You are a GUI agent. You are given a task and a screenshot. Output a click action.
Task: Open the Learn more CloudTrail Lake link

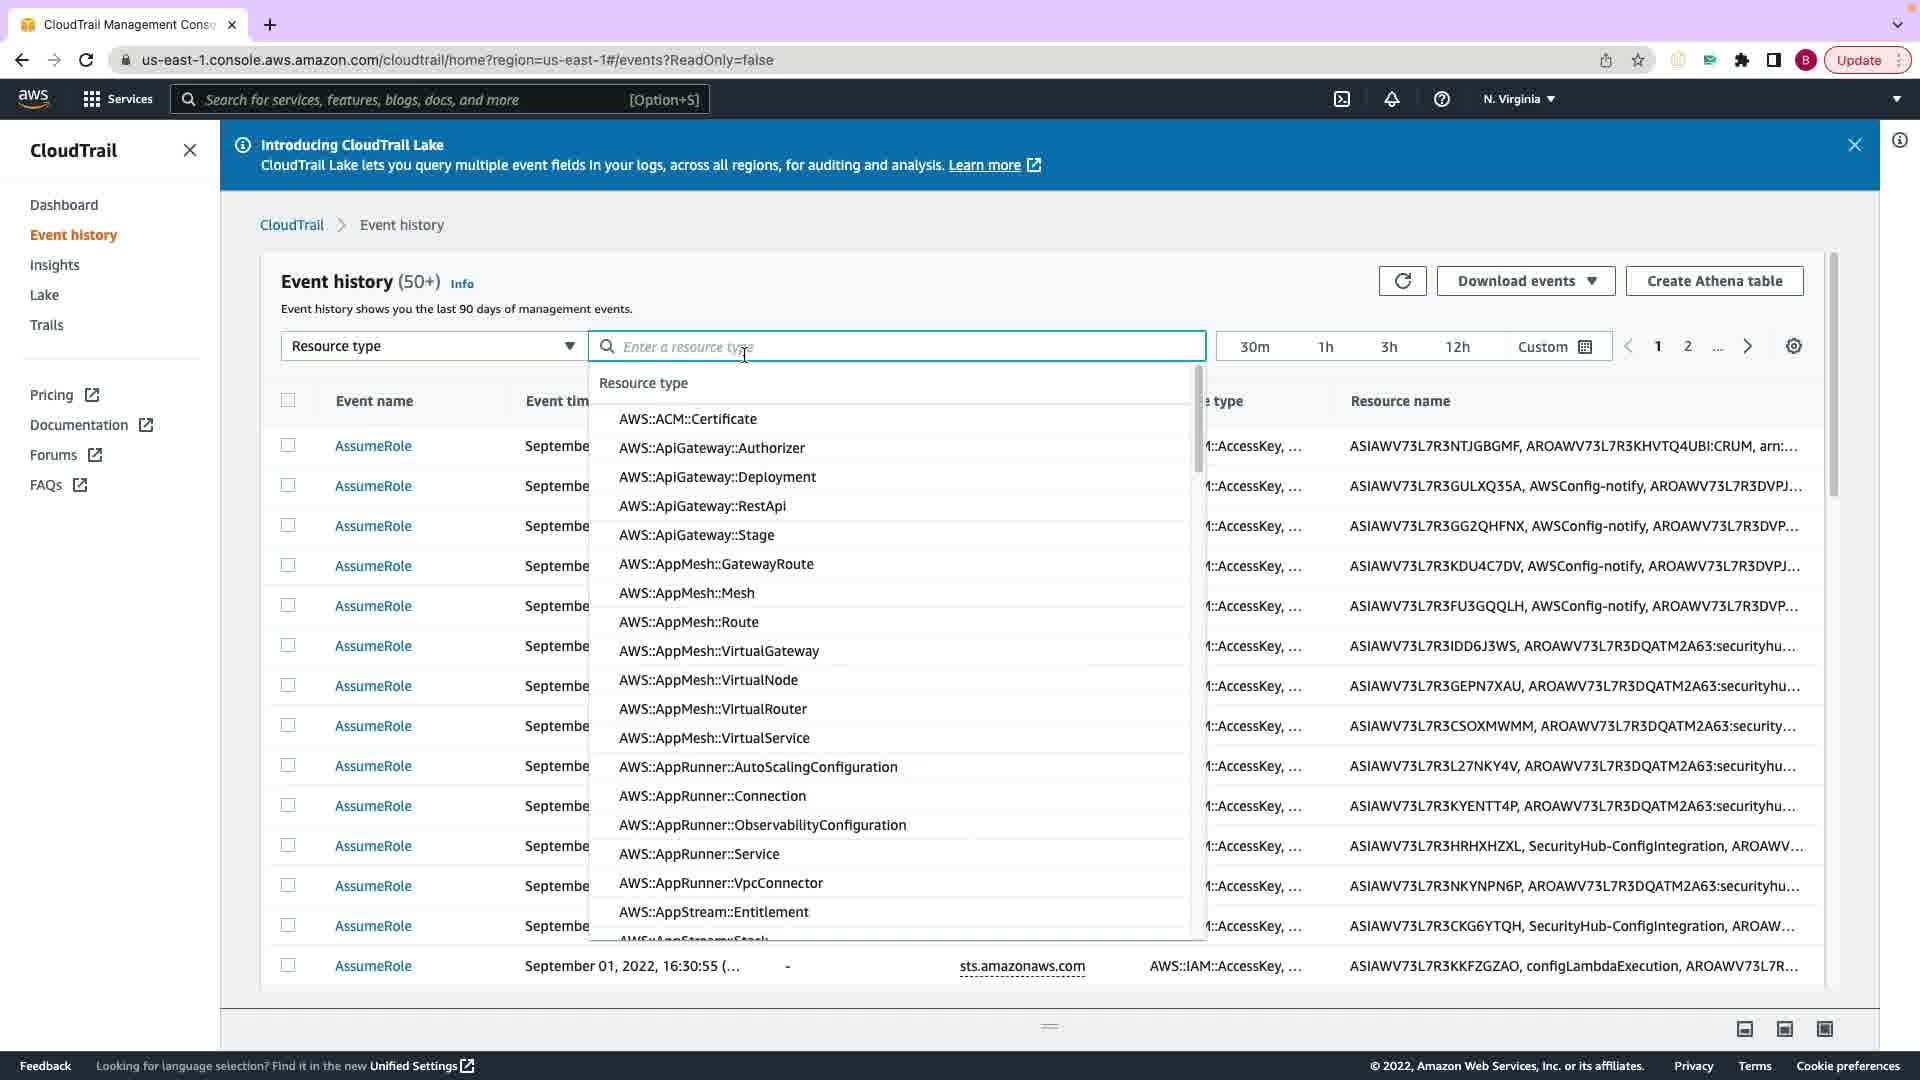(985, 165)
